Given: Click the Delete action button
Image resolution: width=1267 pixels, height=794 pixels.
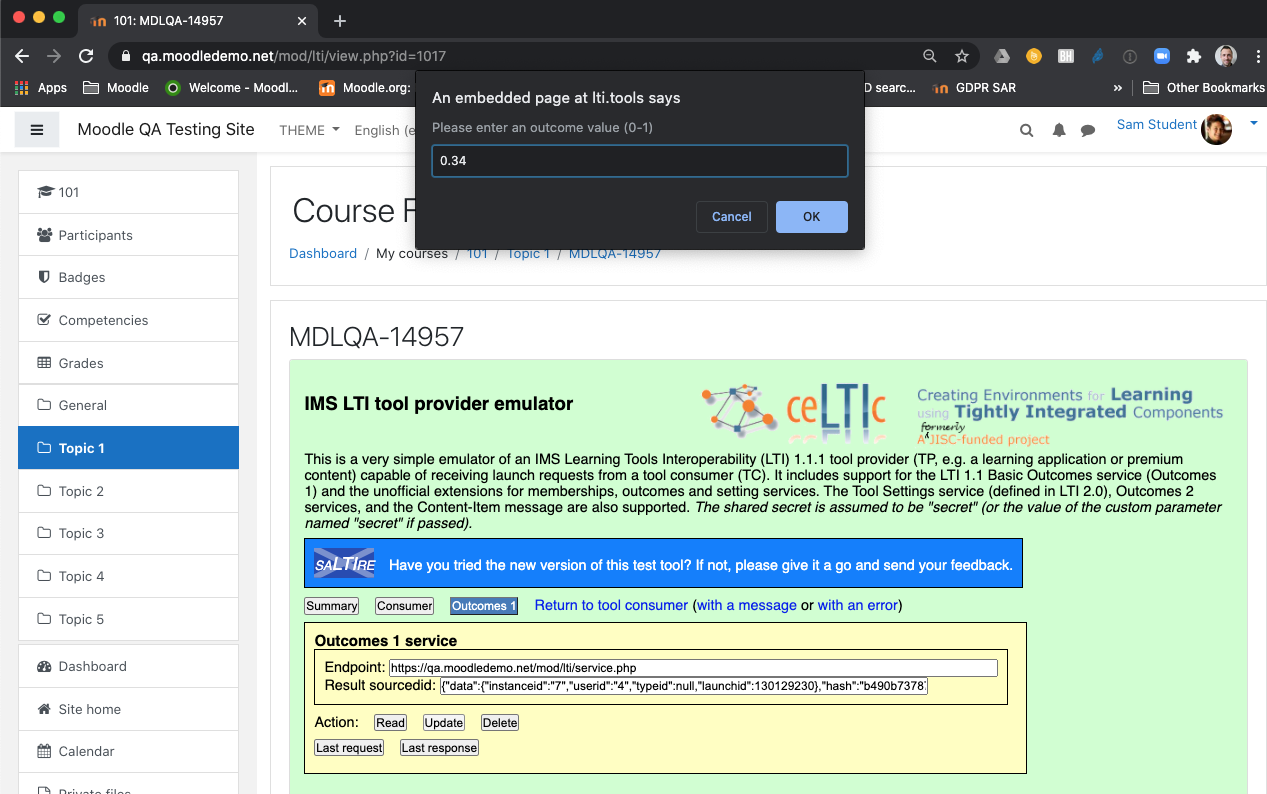Looking at the screenshot, I should point(500,723).
